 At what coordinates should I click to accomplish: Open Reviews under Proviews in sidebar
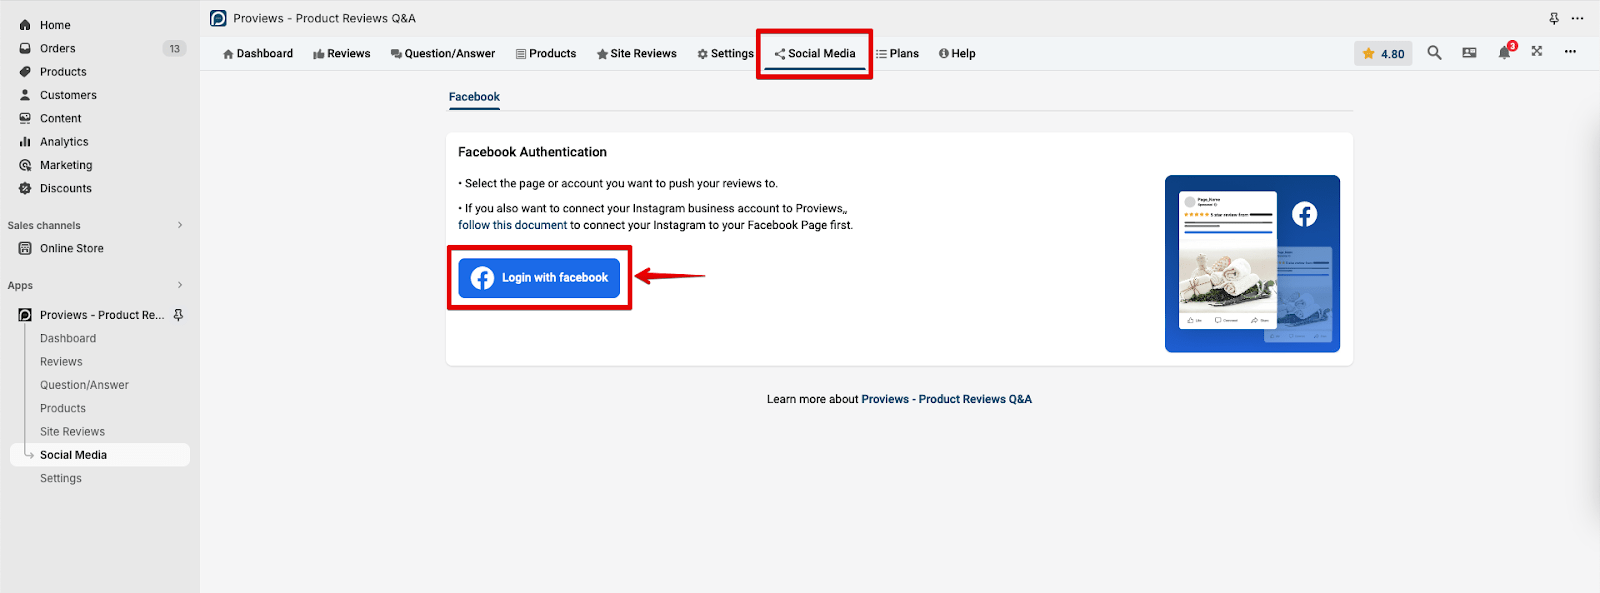pyautogui.click(x=61, y=362)
